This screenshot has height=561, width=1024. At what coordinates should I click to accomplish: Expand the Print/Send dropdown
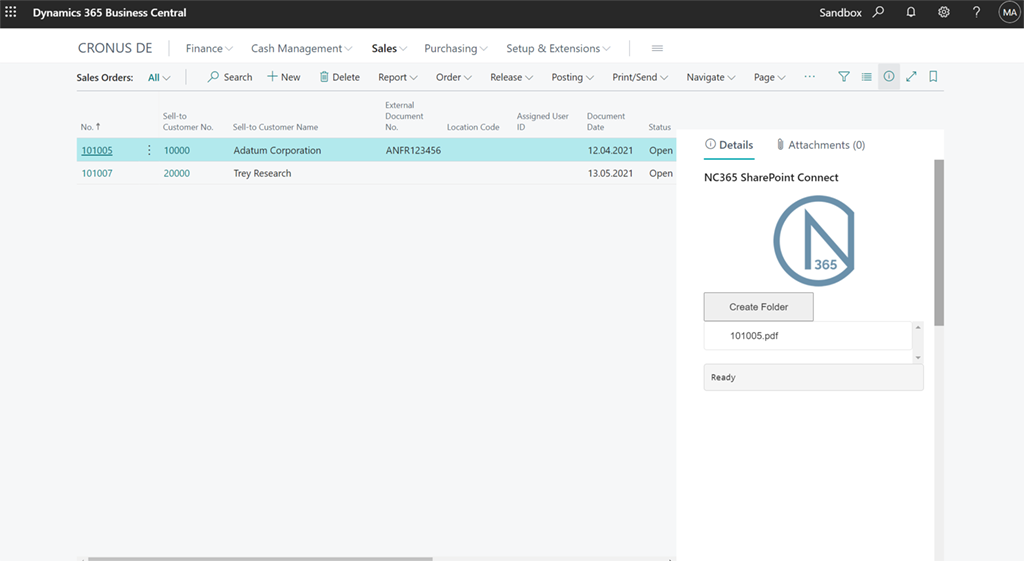pos(640,77)
